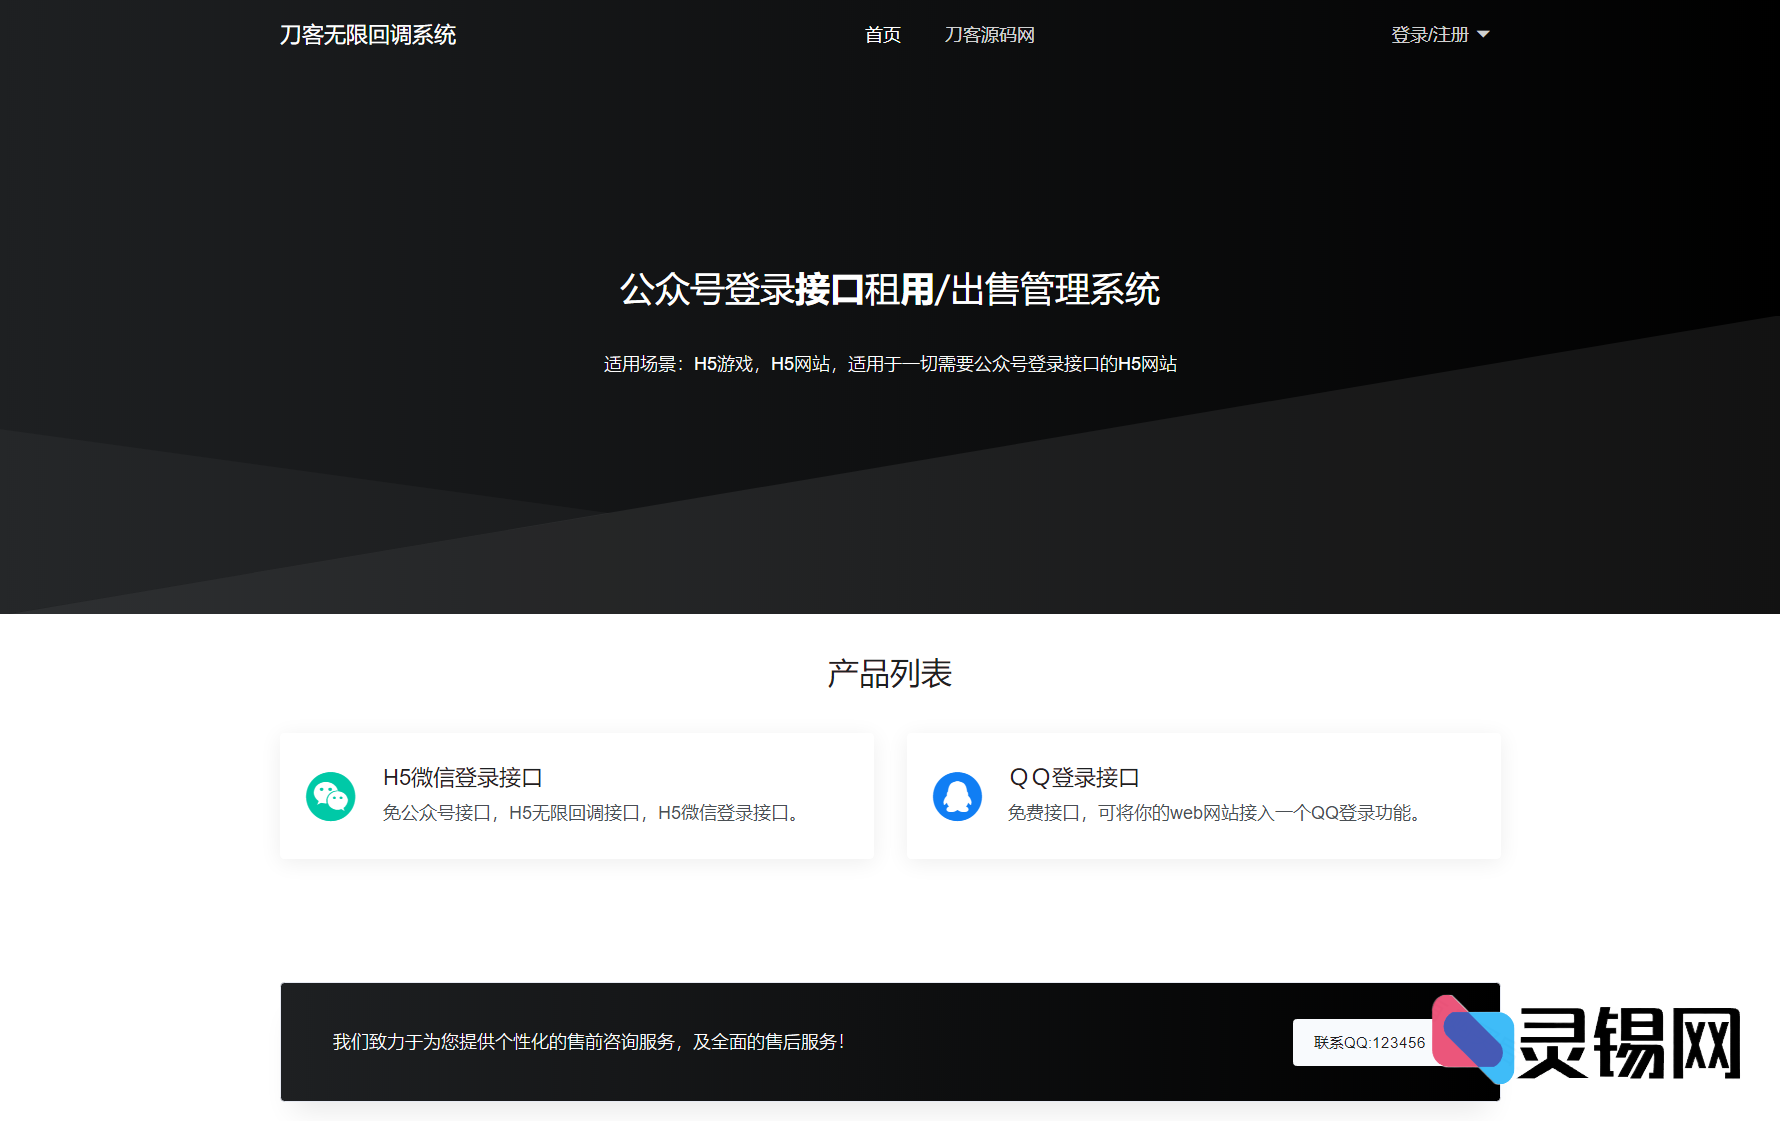Screen dimensions: 1780x1121
Task: Click the hero title 公众号登录接口租用/出售管理系统
Action: point(890,291)
